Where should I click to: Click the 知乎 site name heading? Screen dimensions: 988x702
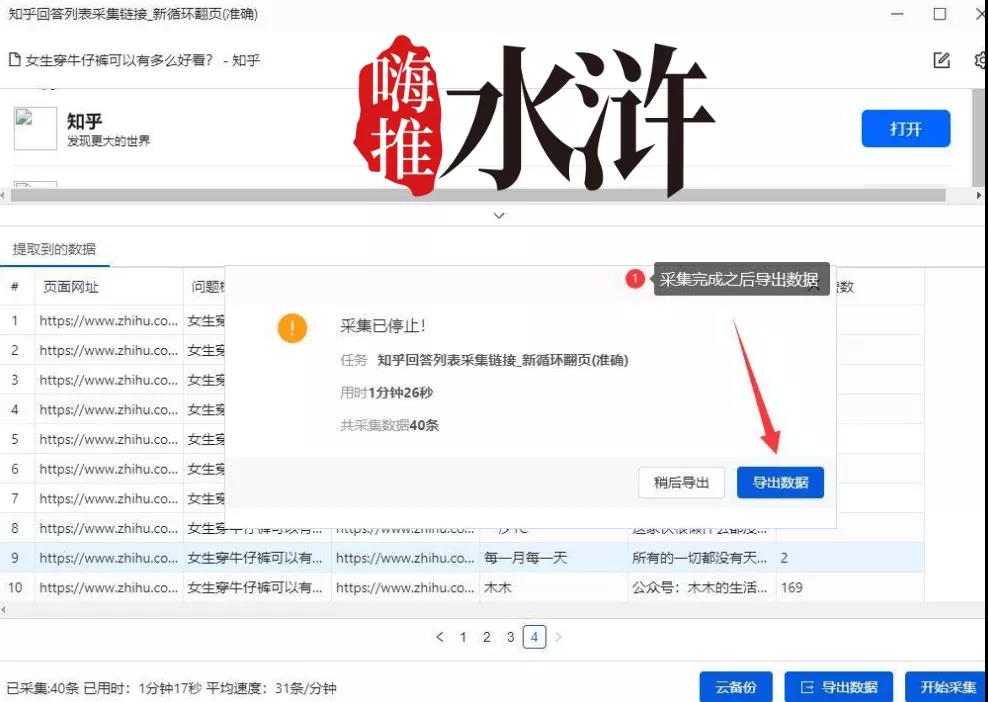(x=84, y=120)
